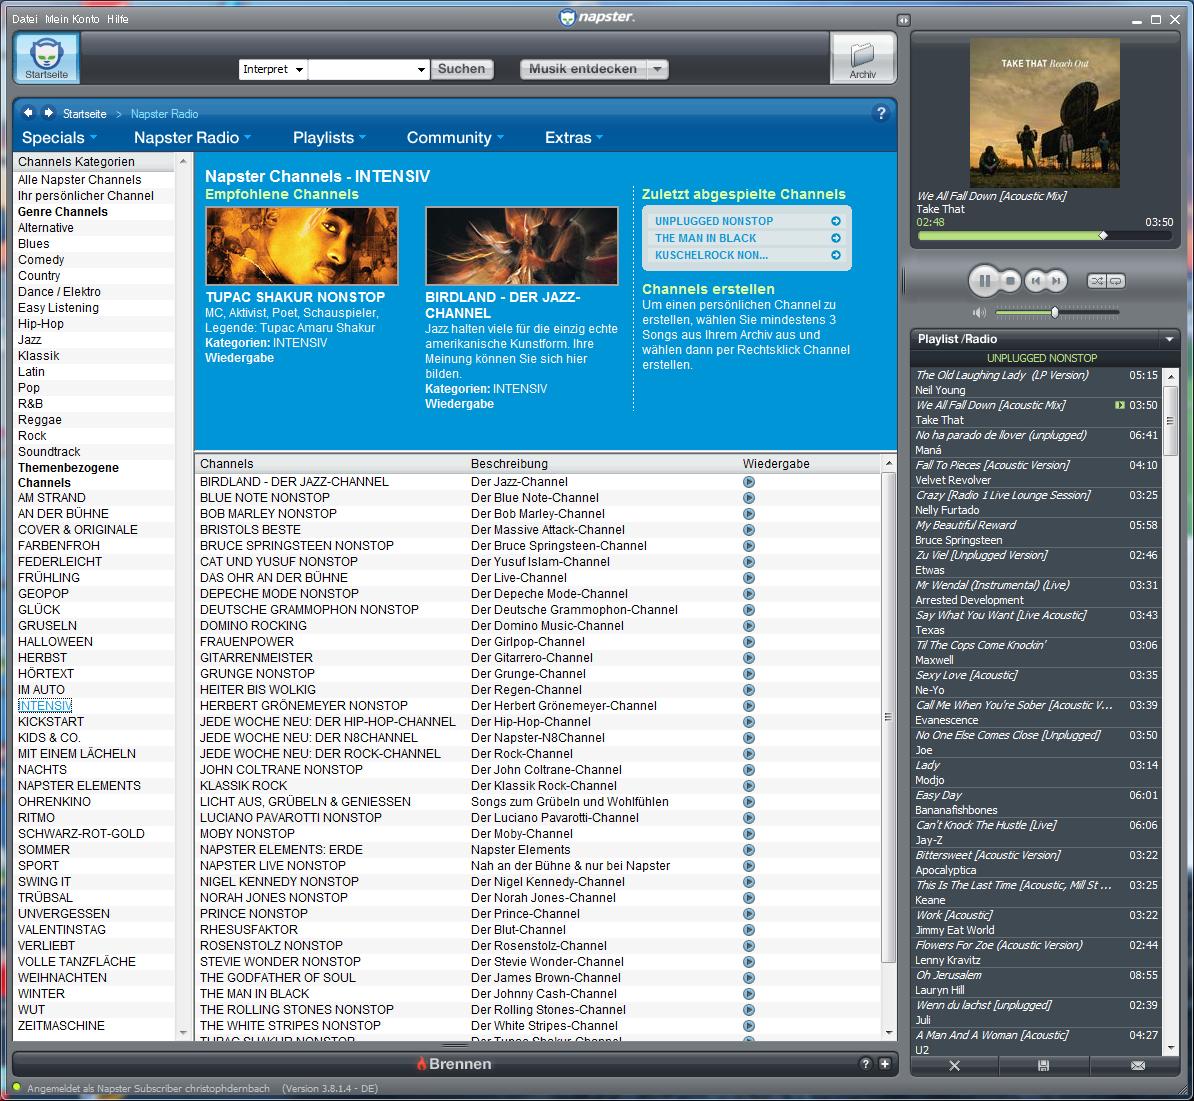Click the Startseite breadcrumb link
This screenshot has width=1194, height=1101.
point(85,113)
